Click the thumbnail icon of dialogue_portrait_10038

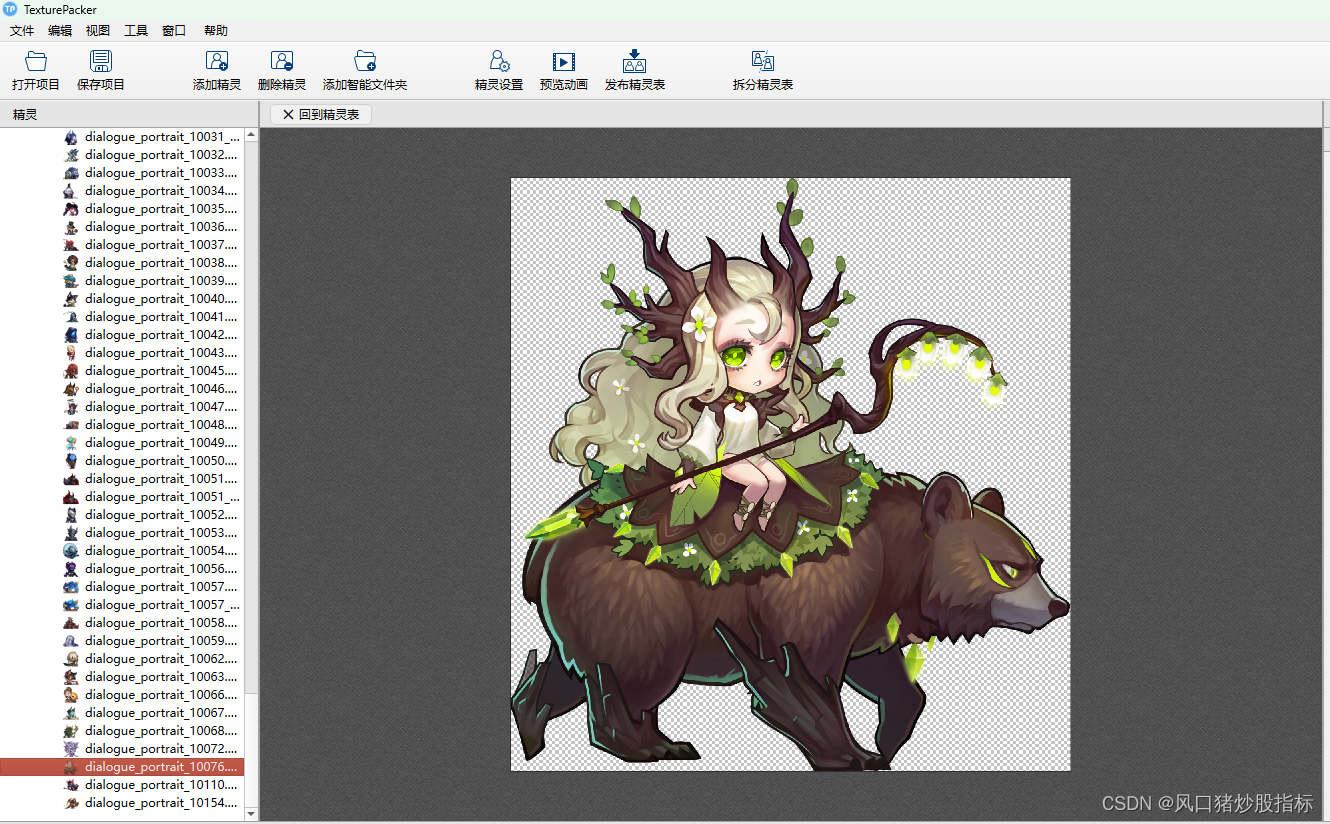(x=71, y=263)
